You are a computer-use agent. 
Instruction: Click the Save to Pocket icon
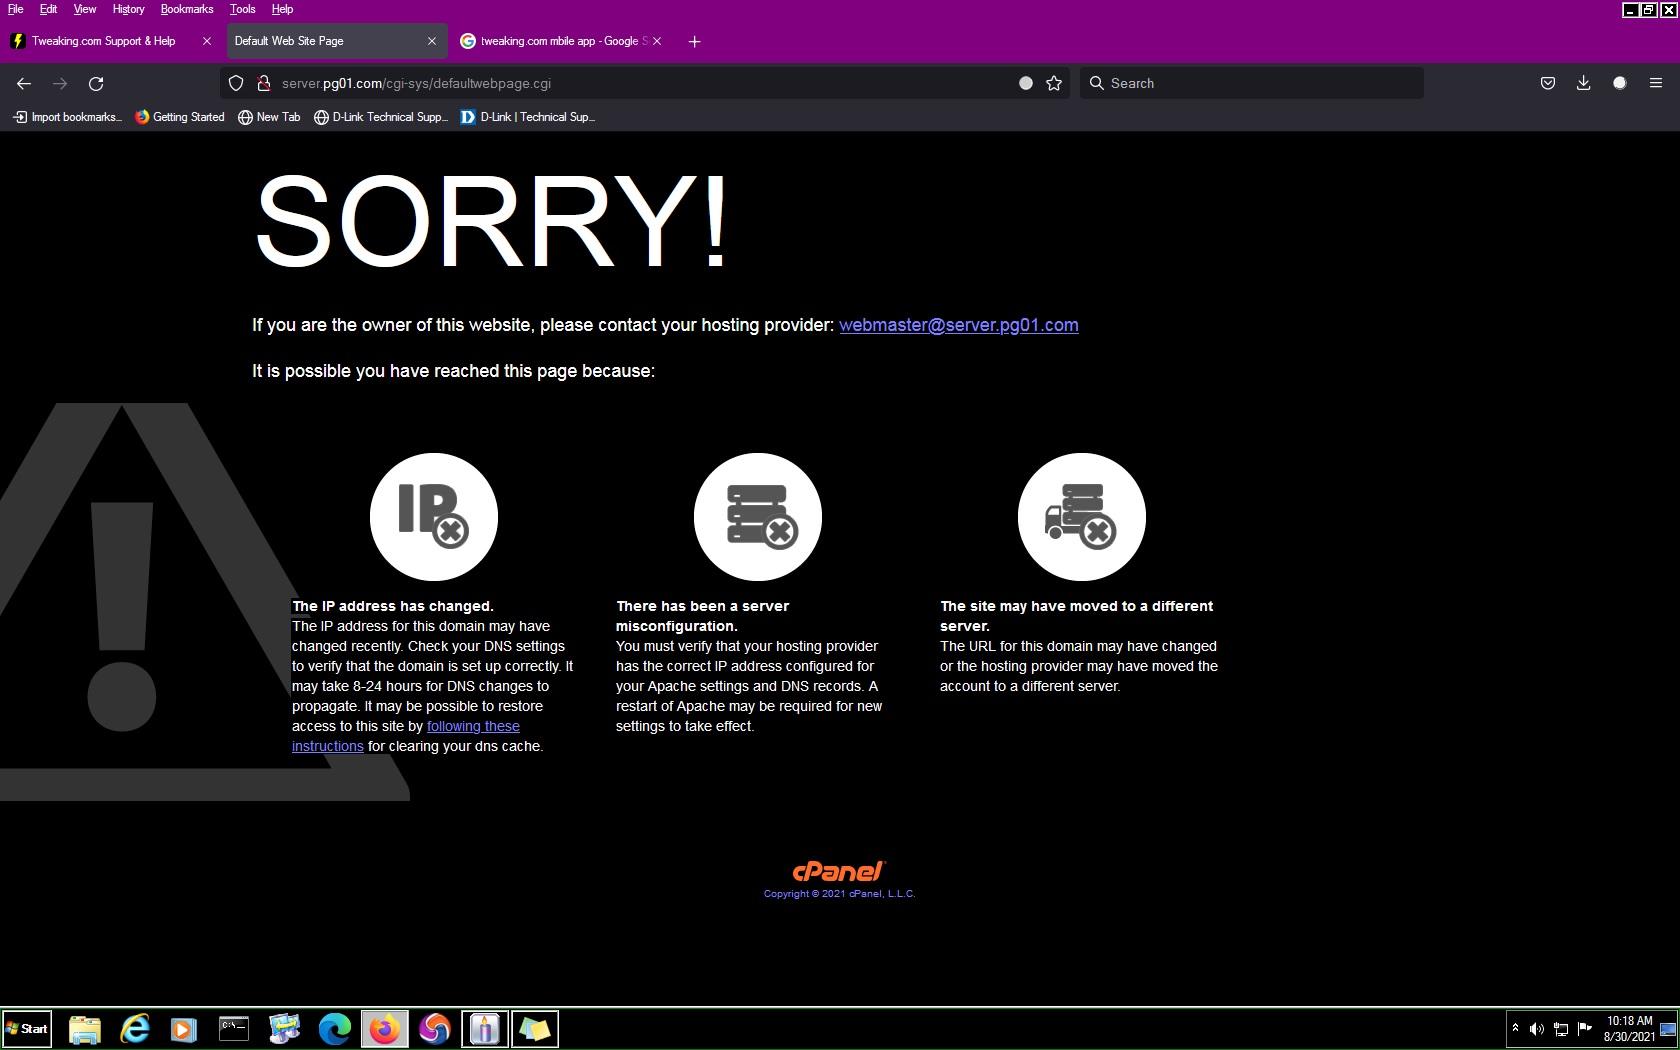1548,84
